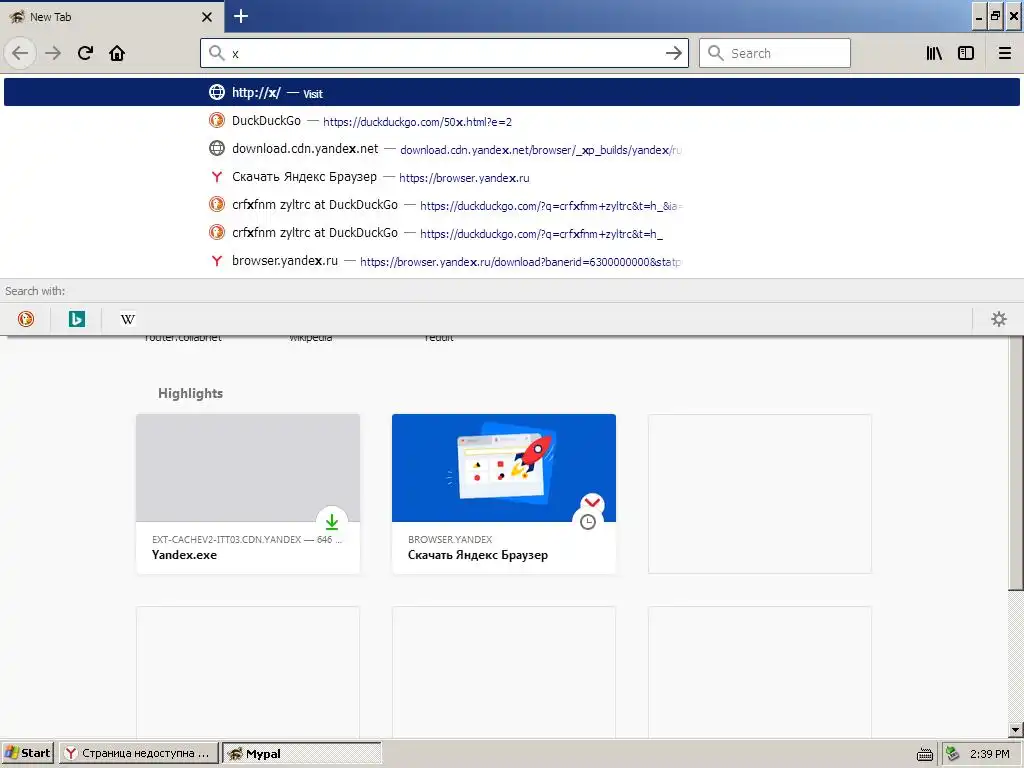This screenshot has width=1024, height=768.
Task: Select browser.yandex.ru download suggestion
Action: [511, 261]
